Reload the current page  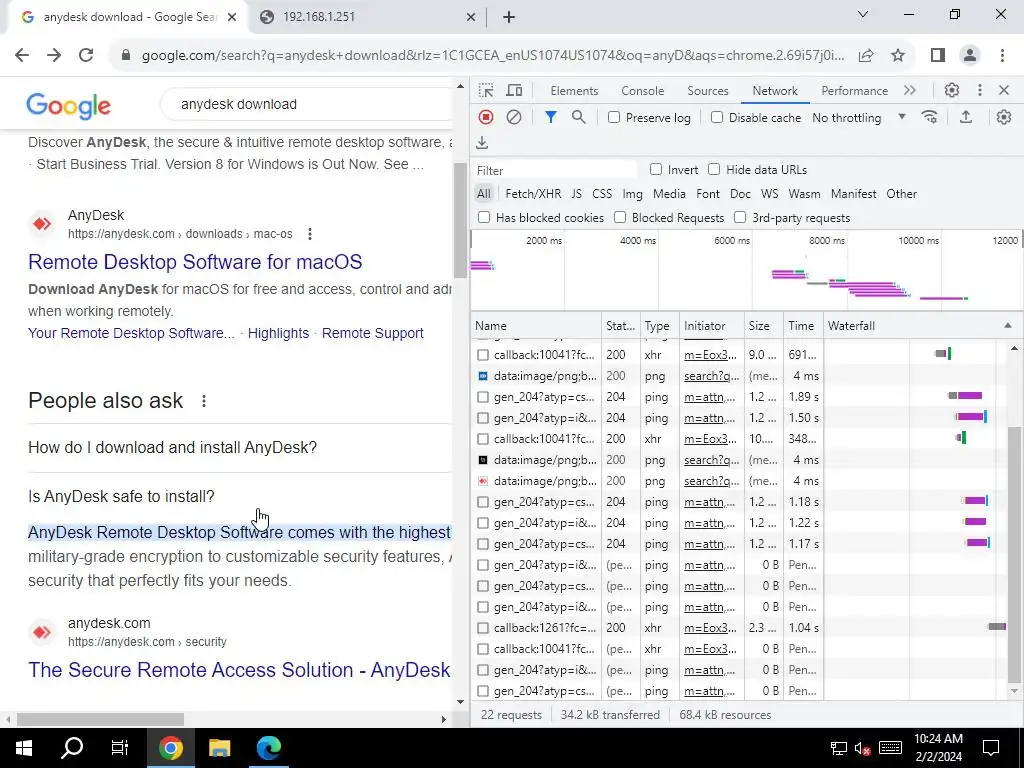point(86,55)
